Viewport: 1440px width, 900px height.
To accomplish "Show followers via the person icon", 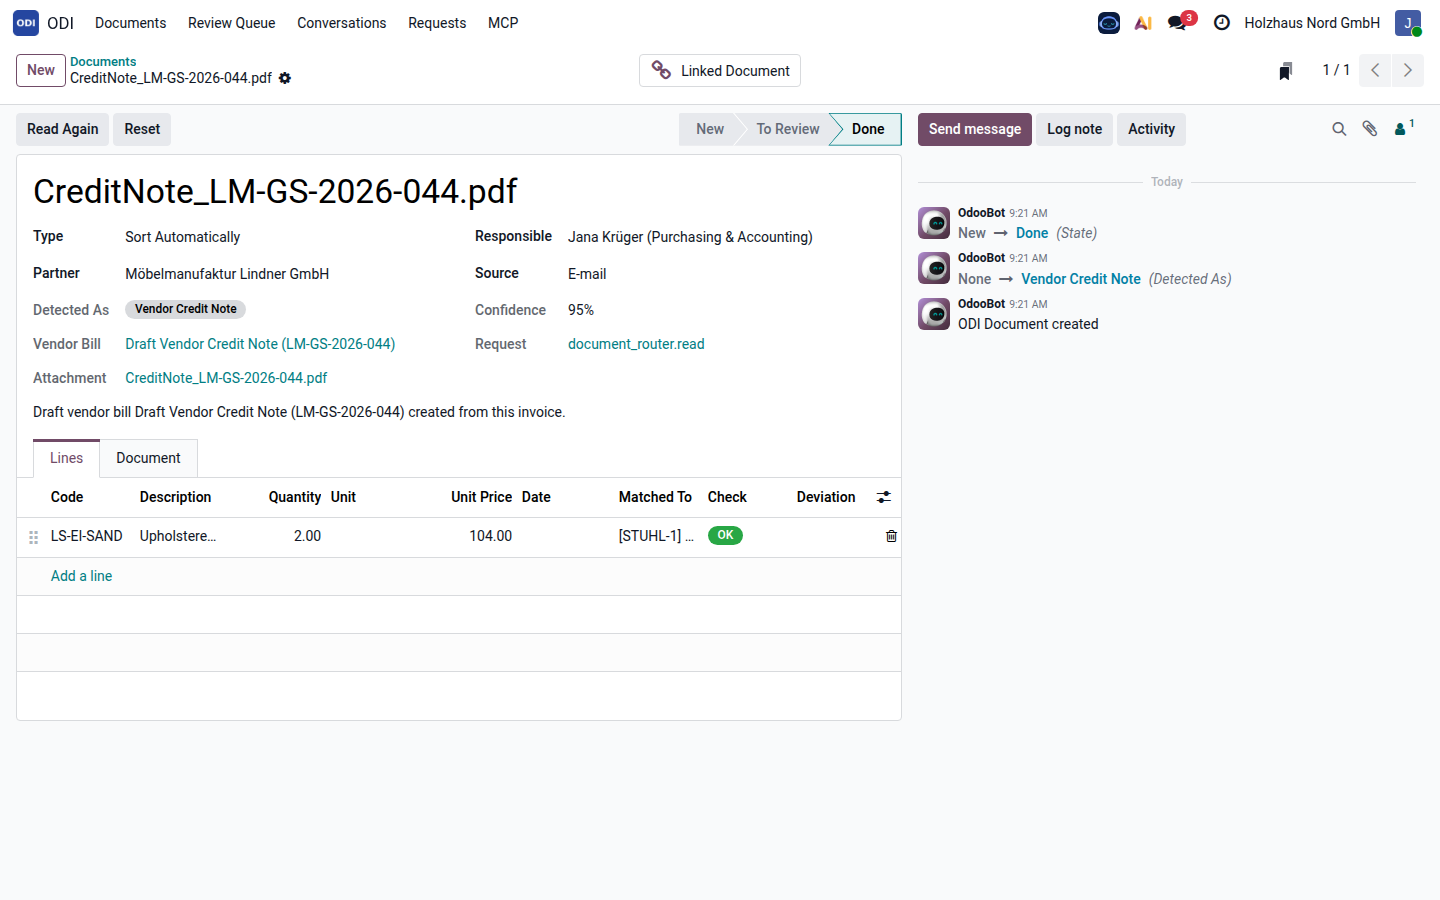I will (1403, 128).
